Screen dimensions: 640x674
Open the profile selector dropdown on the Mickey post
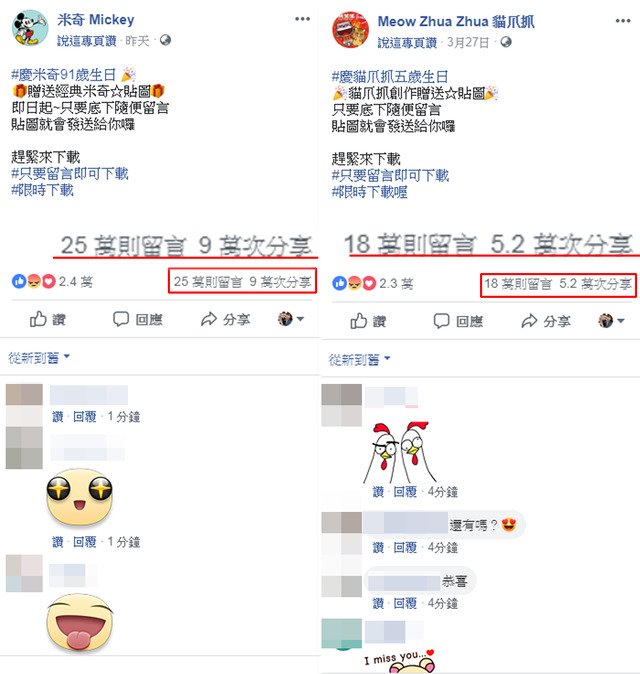coord(291,319)
